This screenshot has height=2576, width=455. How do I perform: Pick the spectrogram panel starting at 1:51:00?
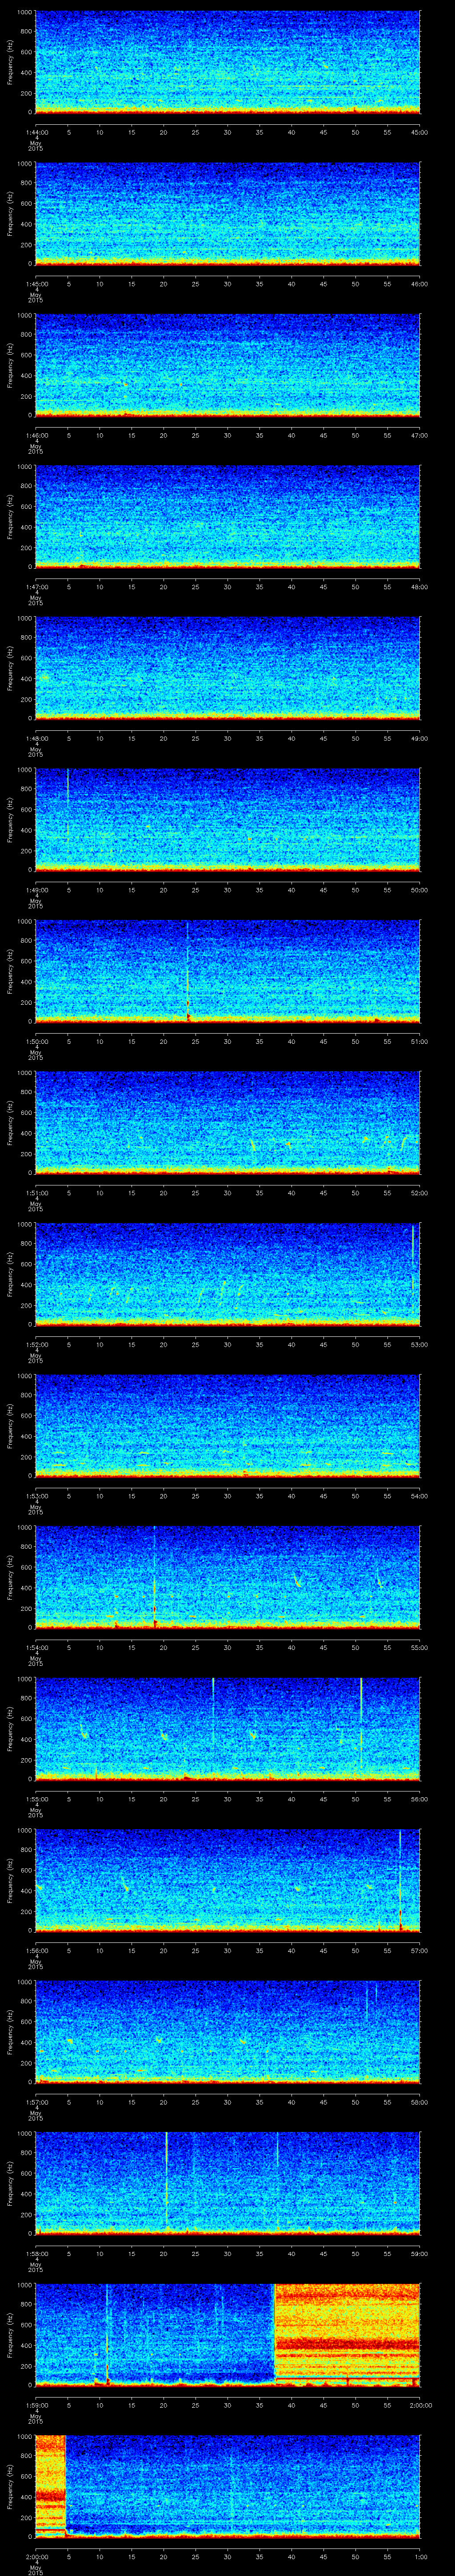point(227,1122)
